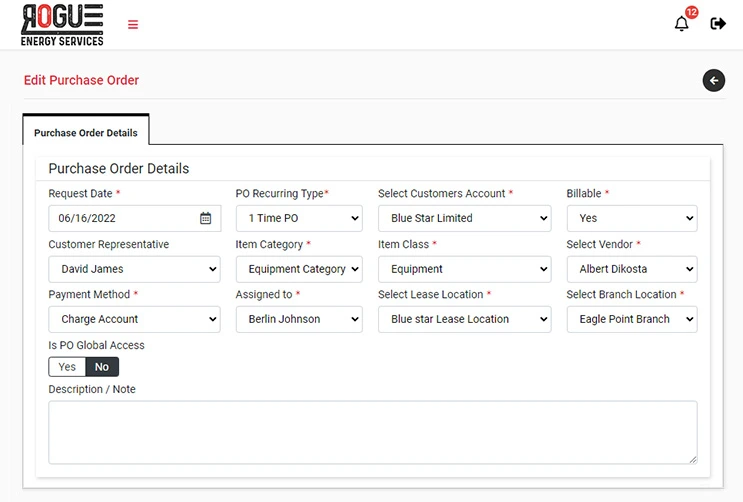743x502 pixels.
Task: Expand the Select Customers Account dropdown
Action: click(464, 218)
